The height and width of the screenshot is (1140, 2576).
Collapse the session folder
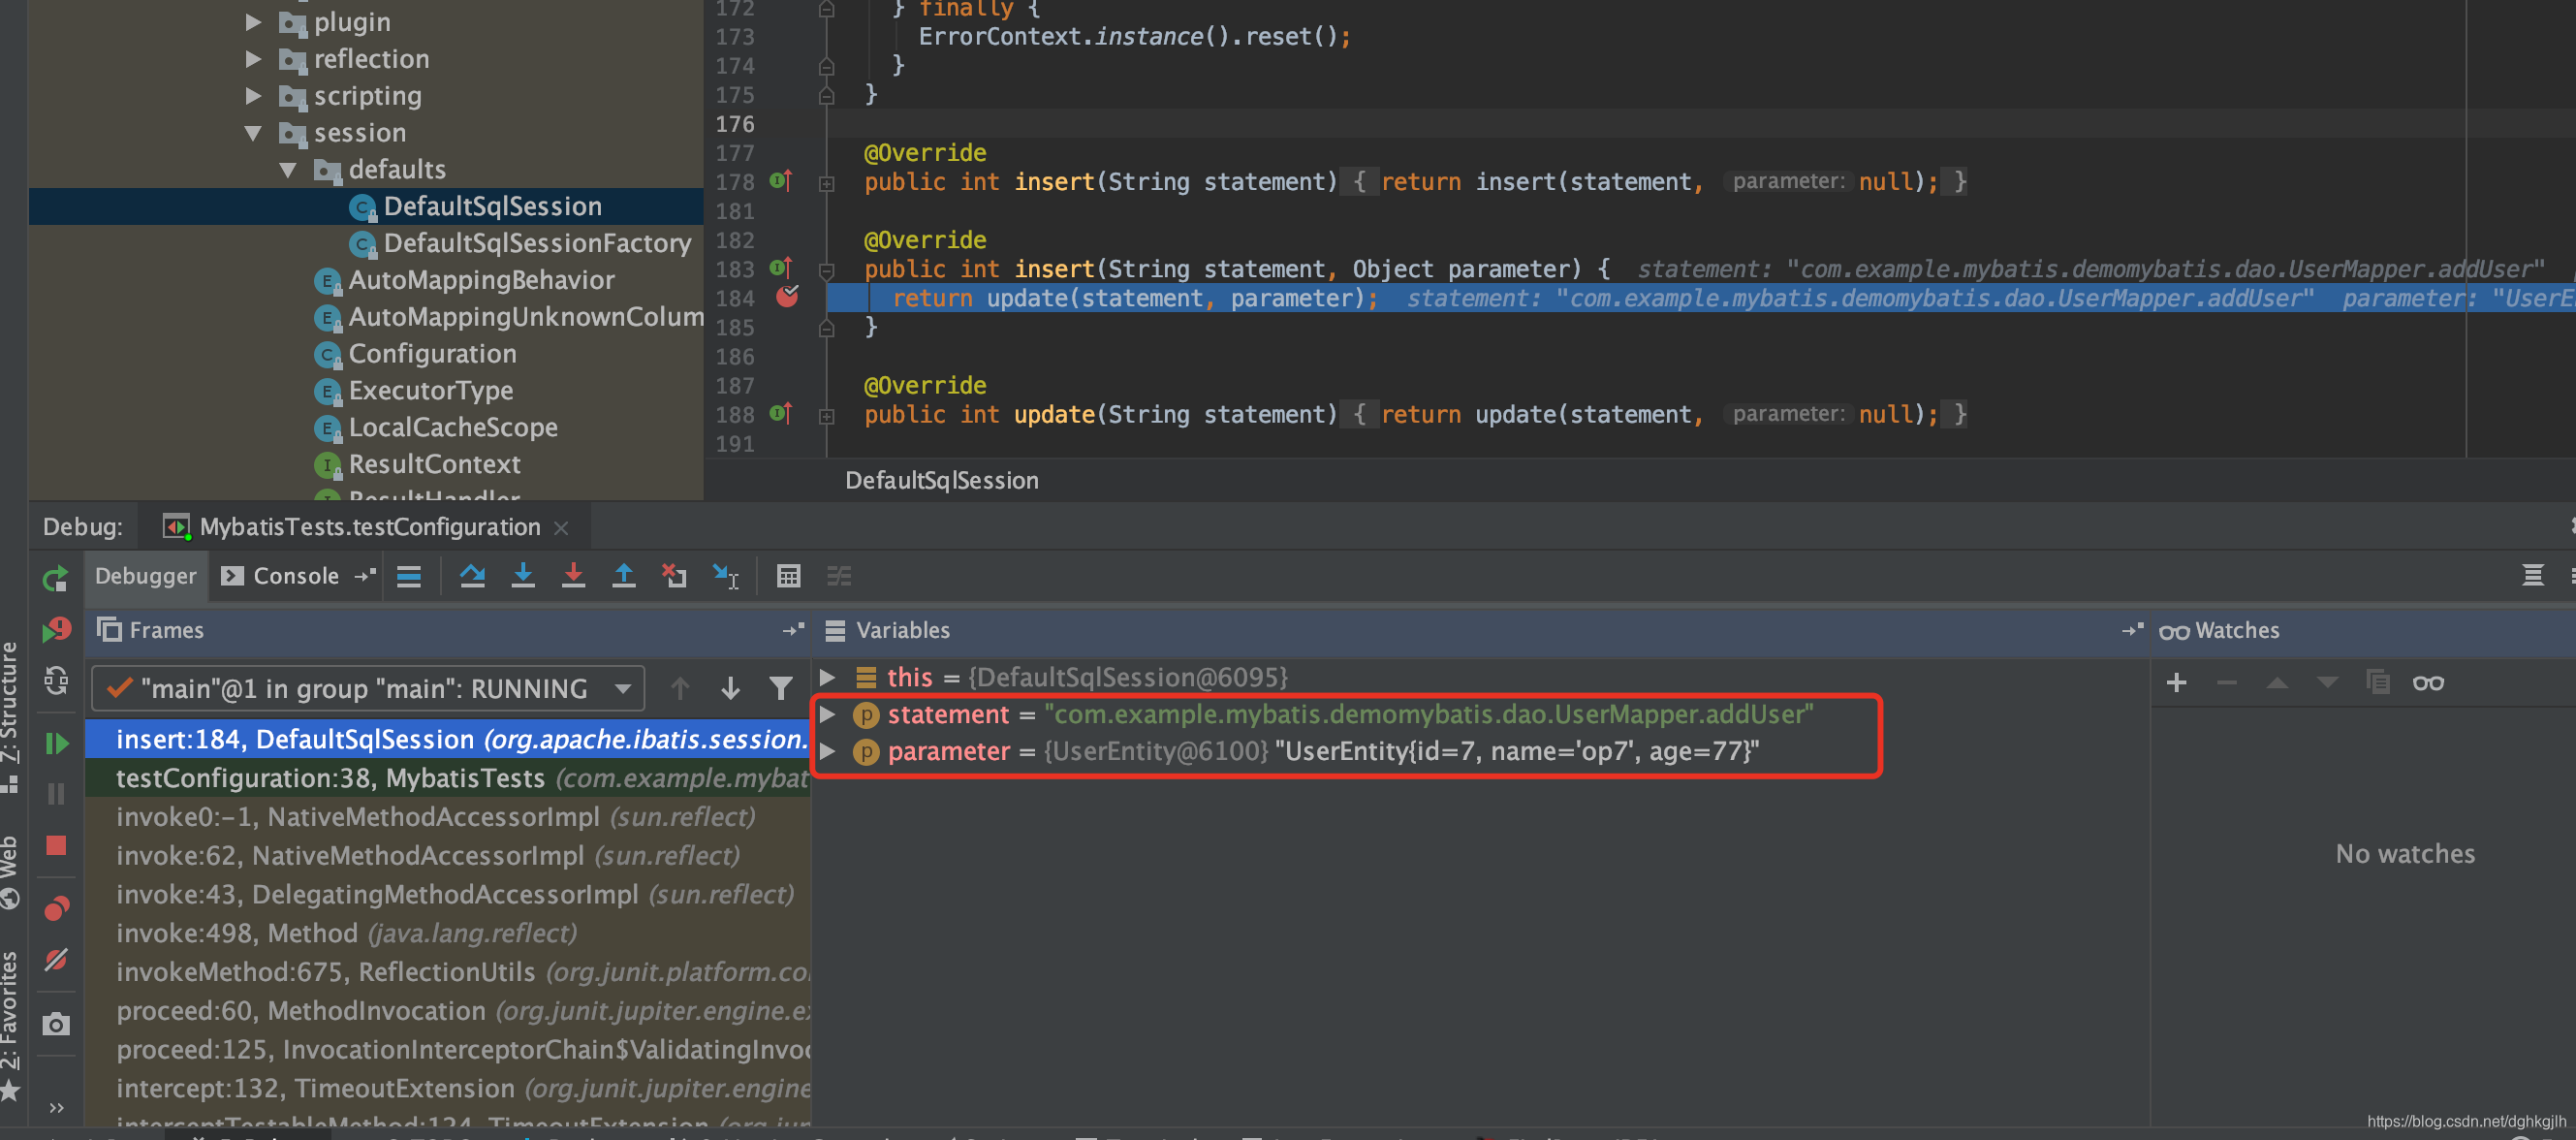tap(253, 133)
